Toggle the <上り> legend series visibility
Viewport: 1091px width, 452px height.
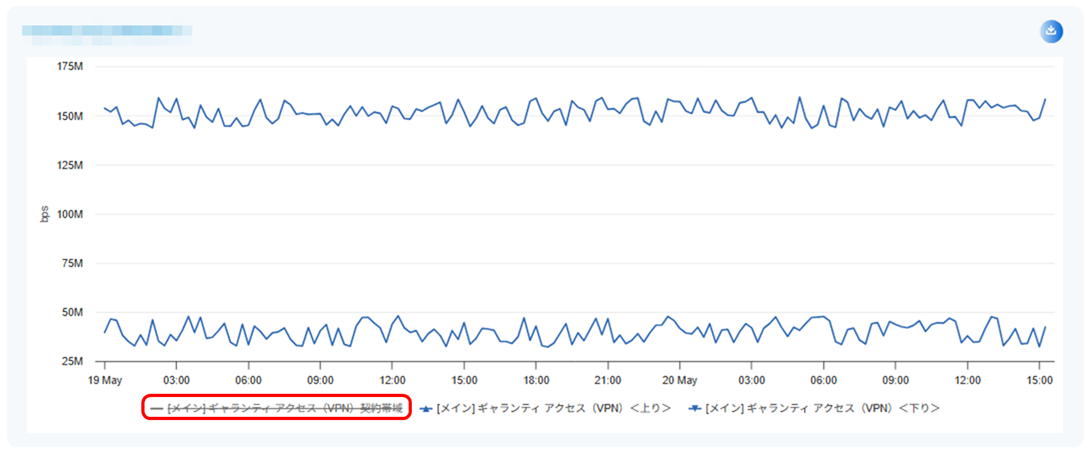pyautogui.click(x=546, y=408)
